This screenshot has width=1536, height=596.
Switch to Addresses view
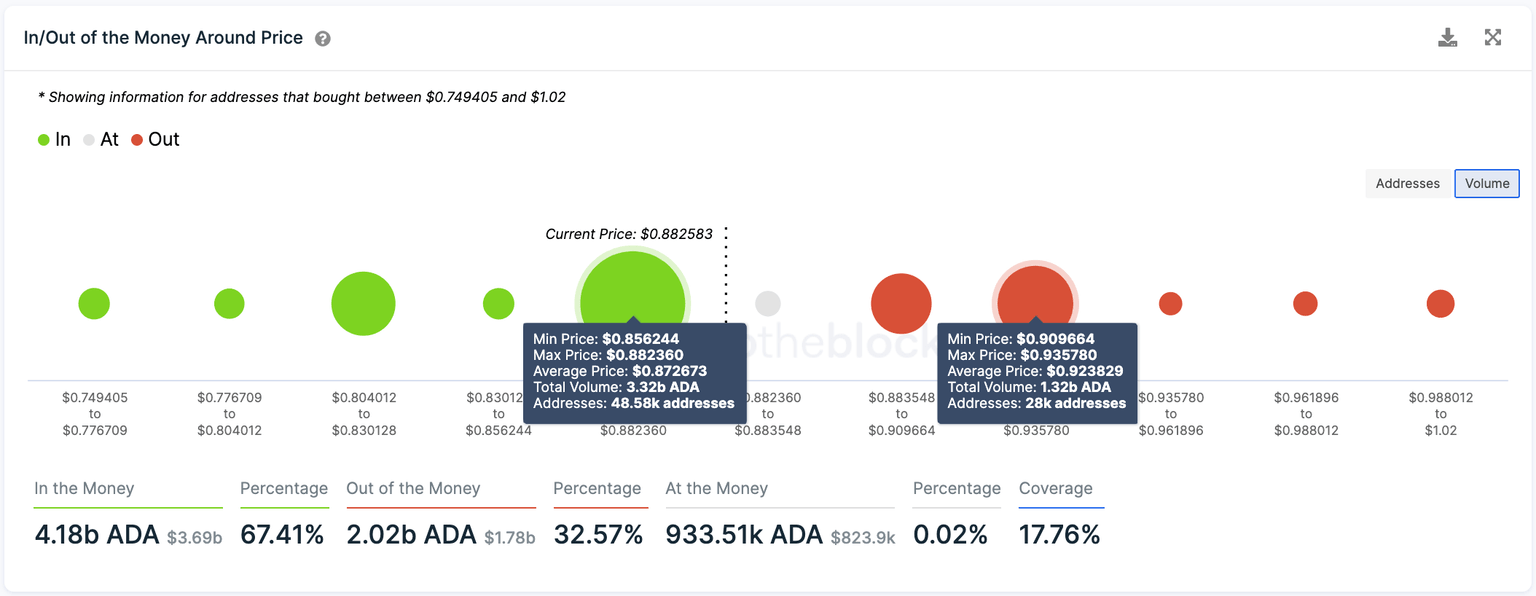click(x=1407, y=184)
